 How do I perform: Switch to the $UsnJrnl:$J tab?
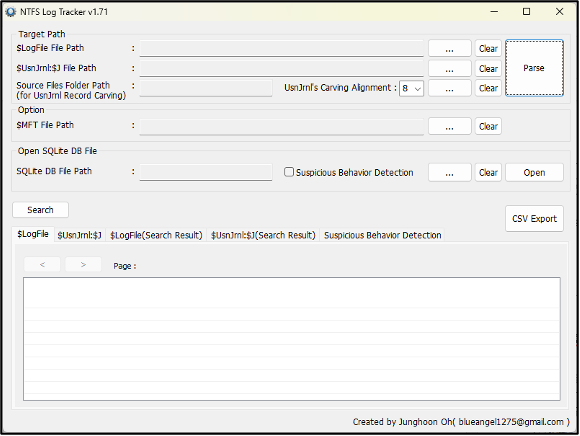tap(80, 235)
